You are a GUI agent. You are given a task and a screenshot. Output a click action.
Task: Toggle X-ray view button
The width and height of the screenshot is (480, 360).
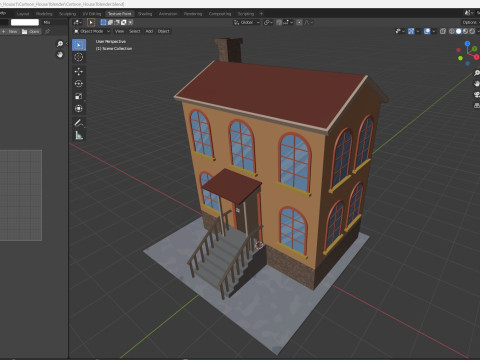[443, 31]
